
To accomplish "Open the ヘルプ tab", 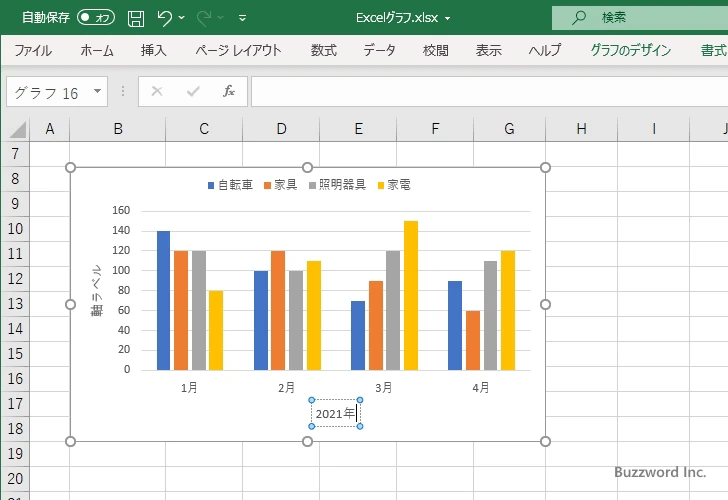I will [x=545, y=50].
